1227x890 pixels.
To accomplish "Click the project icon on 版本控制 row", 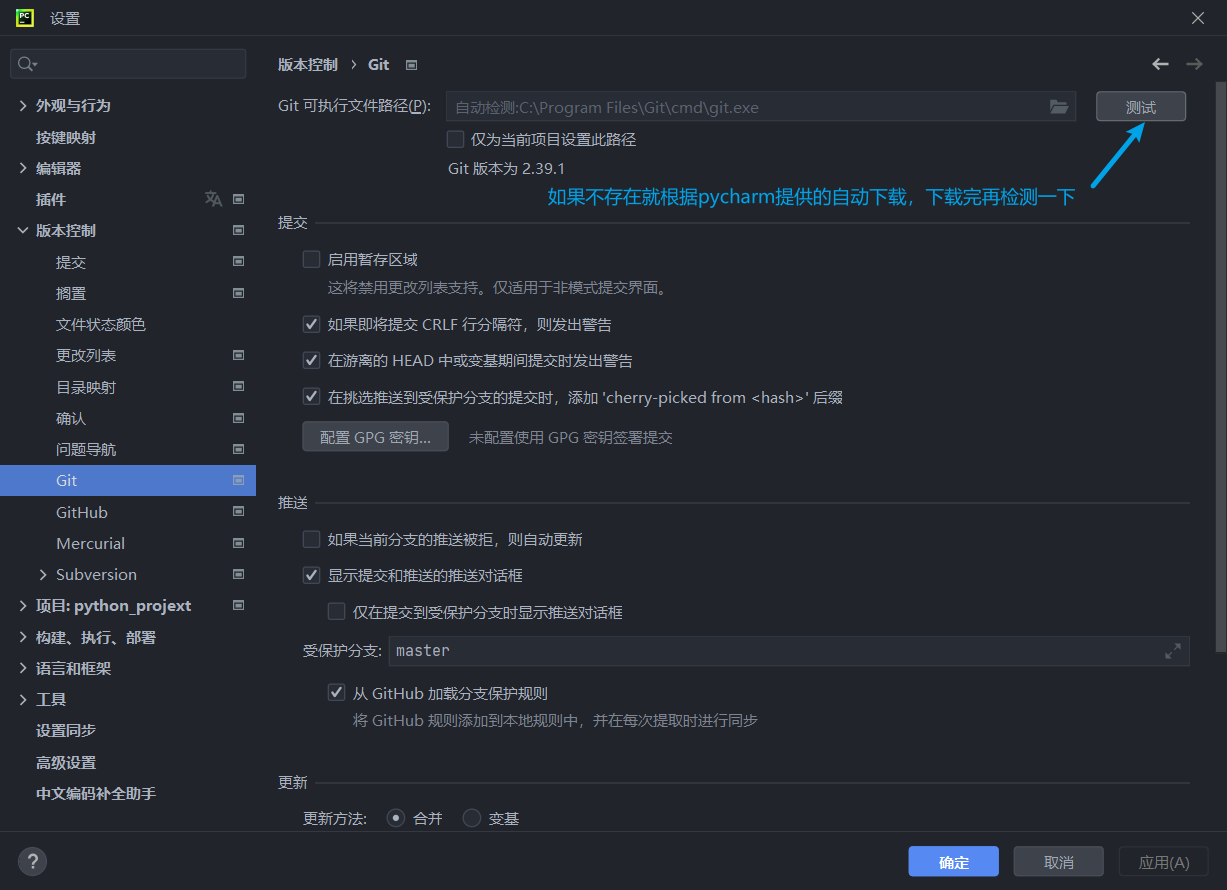I will [238, 230].
